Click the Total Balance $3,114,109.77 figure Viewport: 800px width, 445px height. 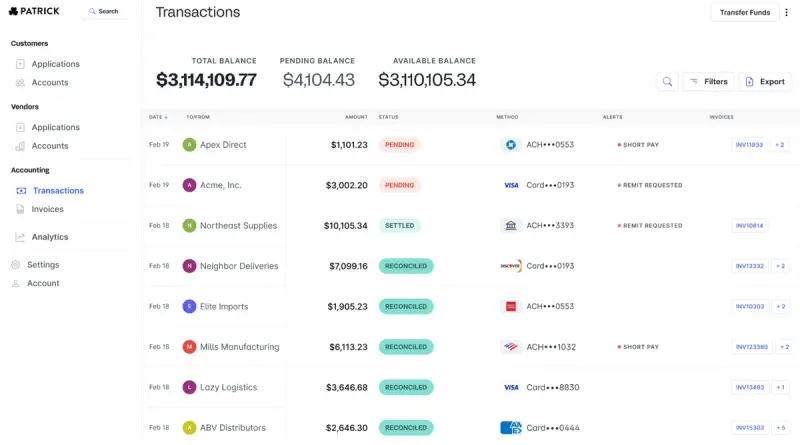[x=206, y=80]
